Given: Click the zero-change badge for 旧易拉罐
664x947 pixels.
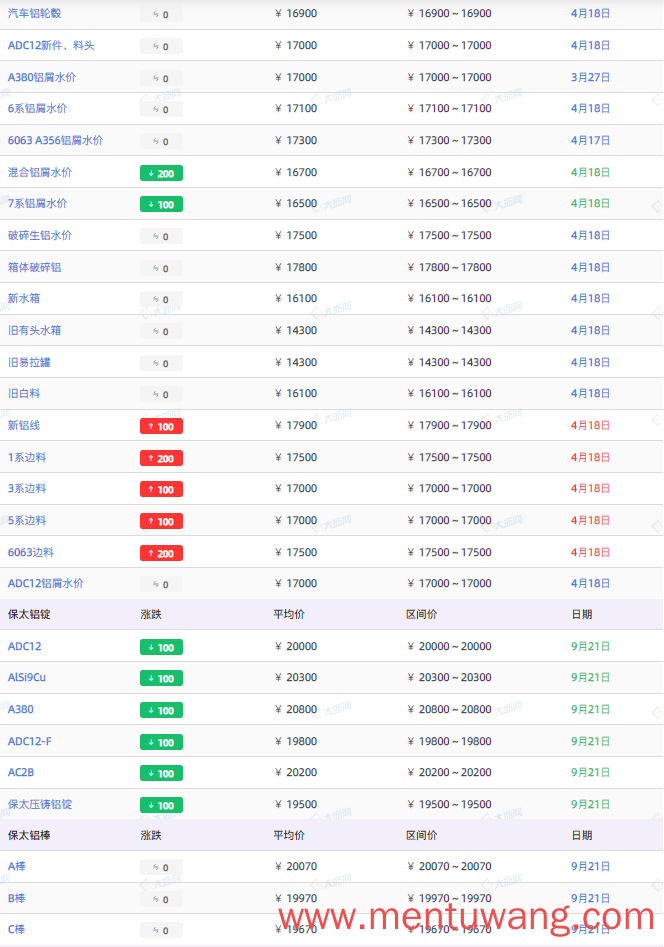Looking at the screenshot, I should click(x=161, y=364).
